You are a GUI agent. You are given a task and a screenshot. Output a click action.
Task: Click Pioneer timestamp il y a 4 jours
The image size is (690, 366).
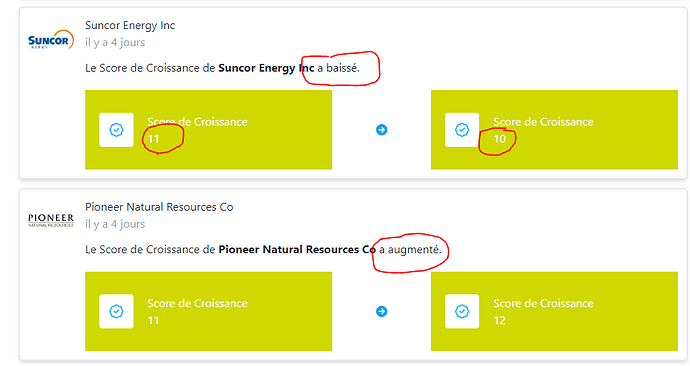point(115,224)
